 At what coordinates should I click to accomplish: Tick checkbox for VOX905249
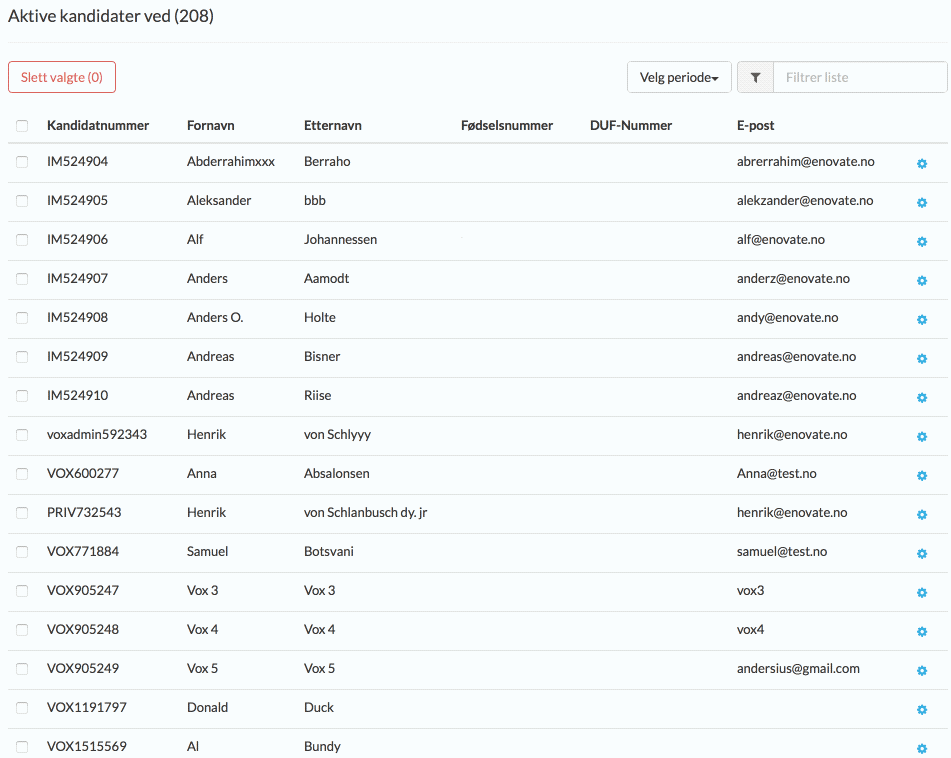pos(22,668)
